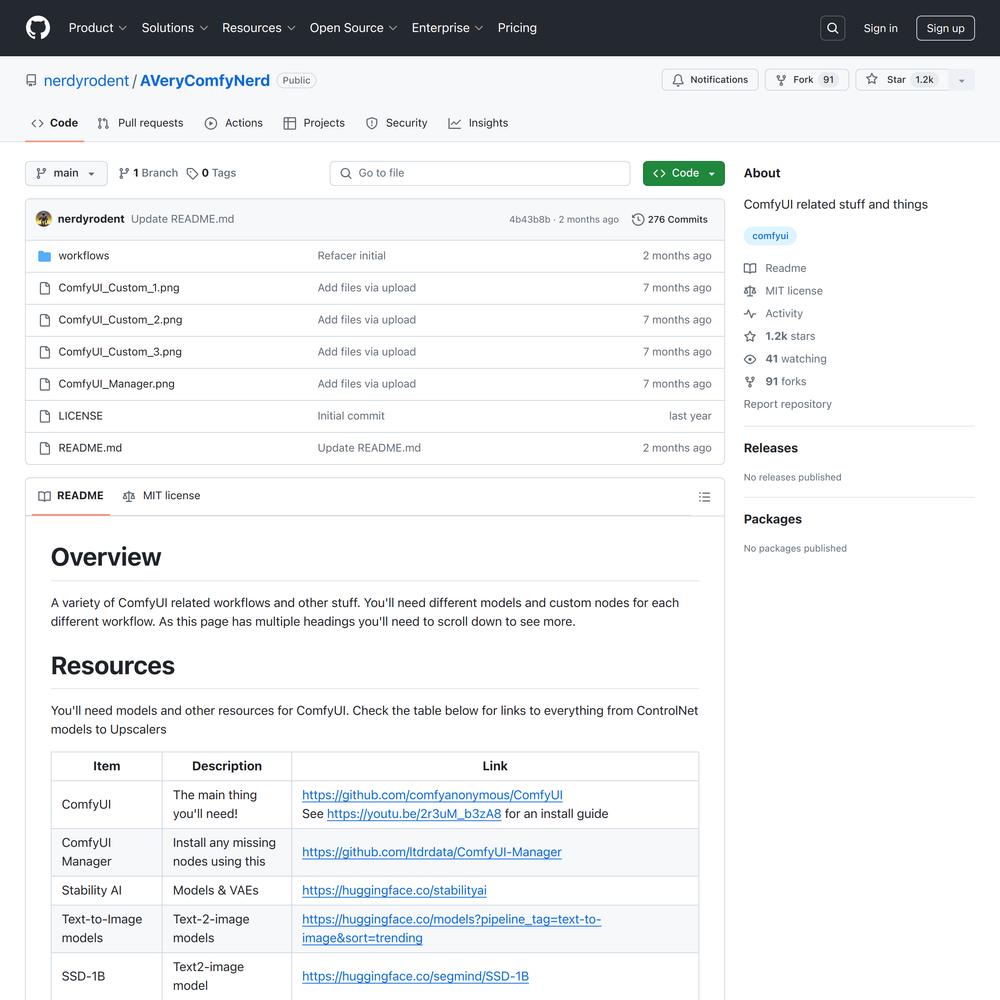Click the pulse icon beside Activity

point(750,314)
